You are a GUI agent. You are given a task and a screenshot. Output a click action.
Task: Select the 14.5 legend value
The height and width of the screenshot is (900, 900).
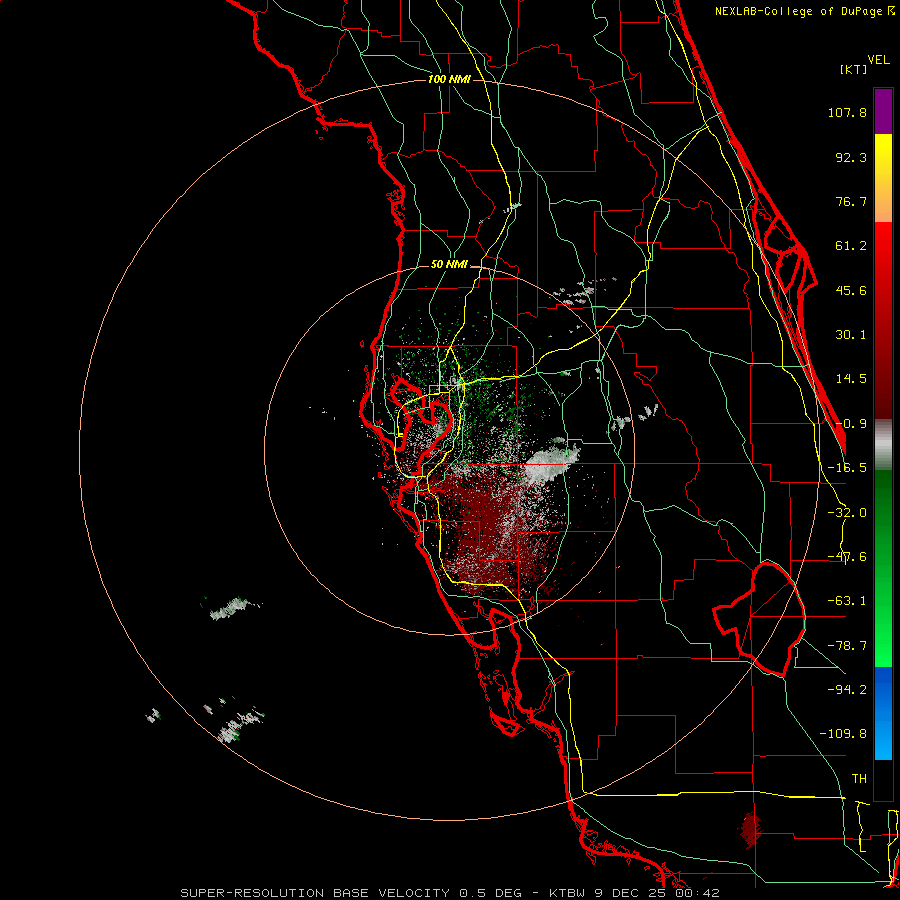851,379
